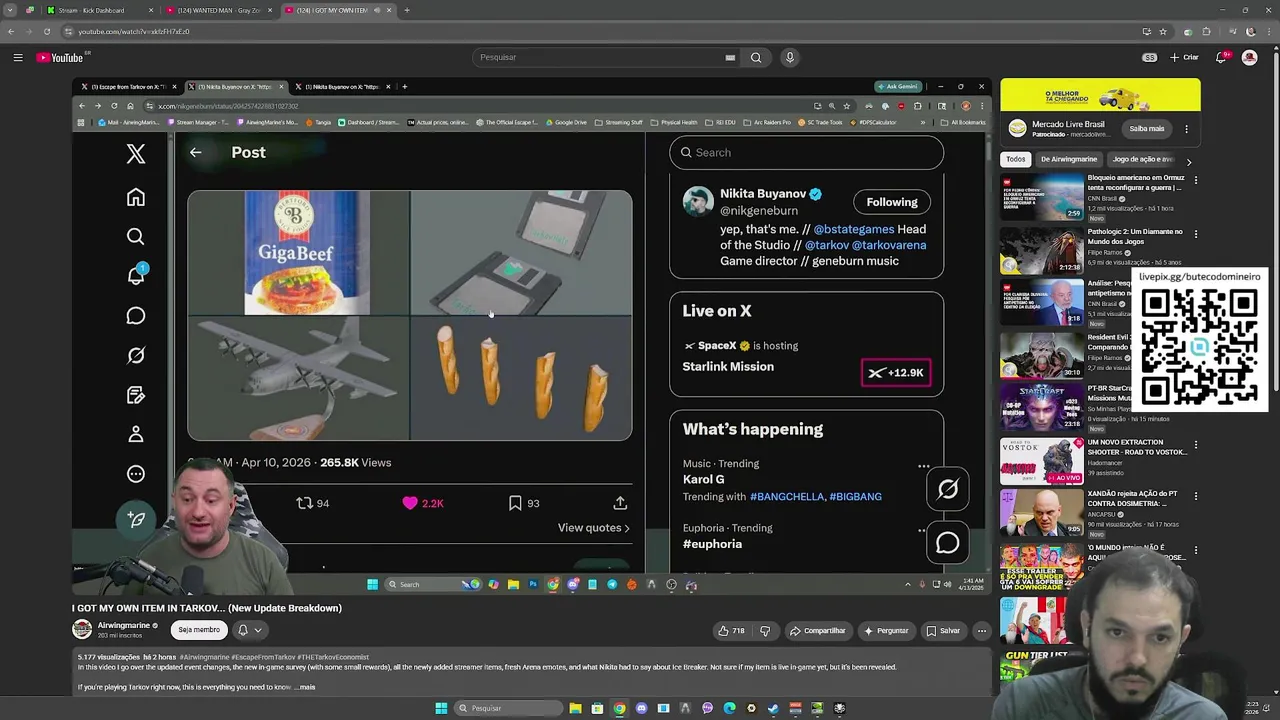The height and width of the screenshot is (720, 1280).
Task: Open X More circle icon
Action: [x=136, y=474]
